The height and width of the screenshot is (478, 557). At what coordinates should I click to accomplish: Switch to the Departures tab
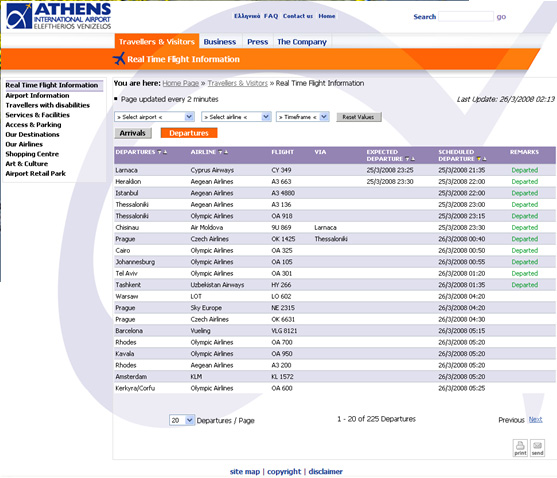189,133
